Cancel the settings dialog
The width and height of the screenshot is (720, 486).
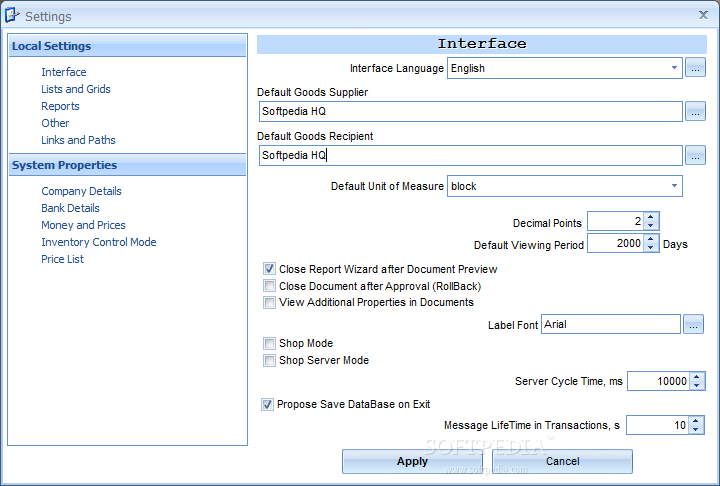coord(562,461)
